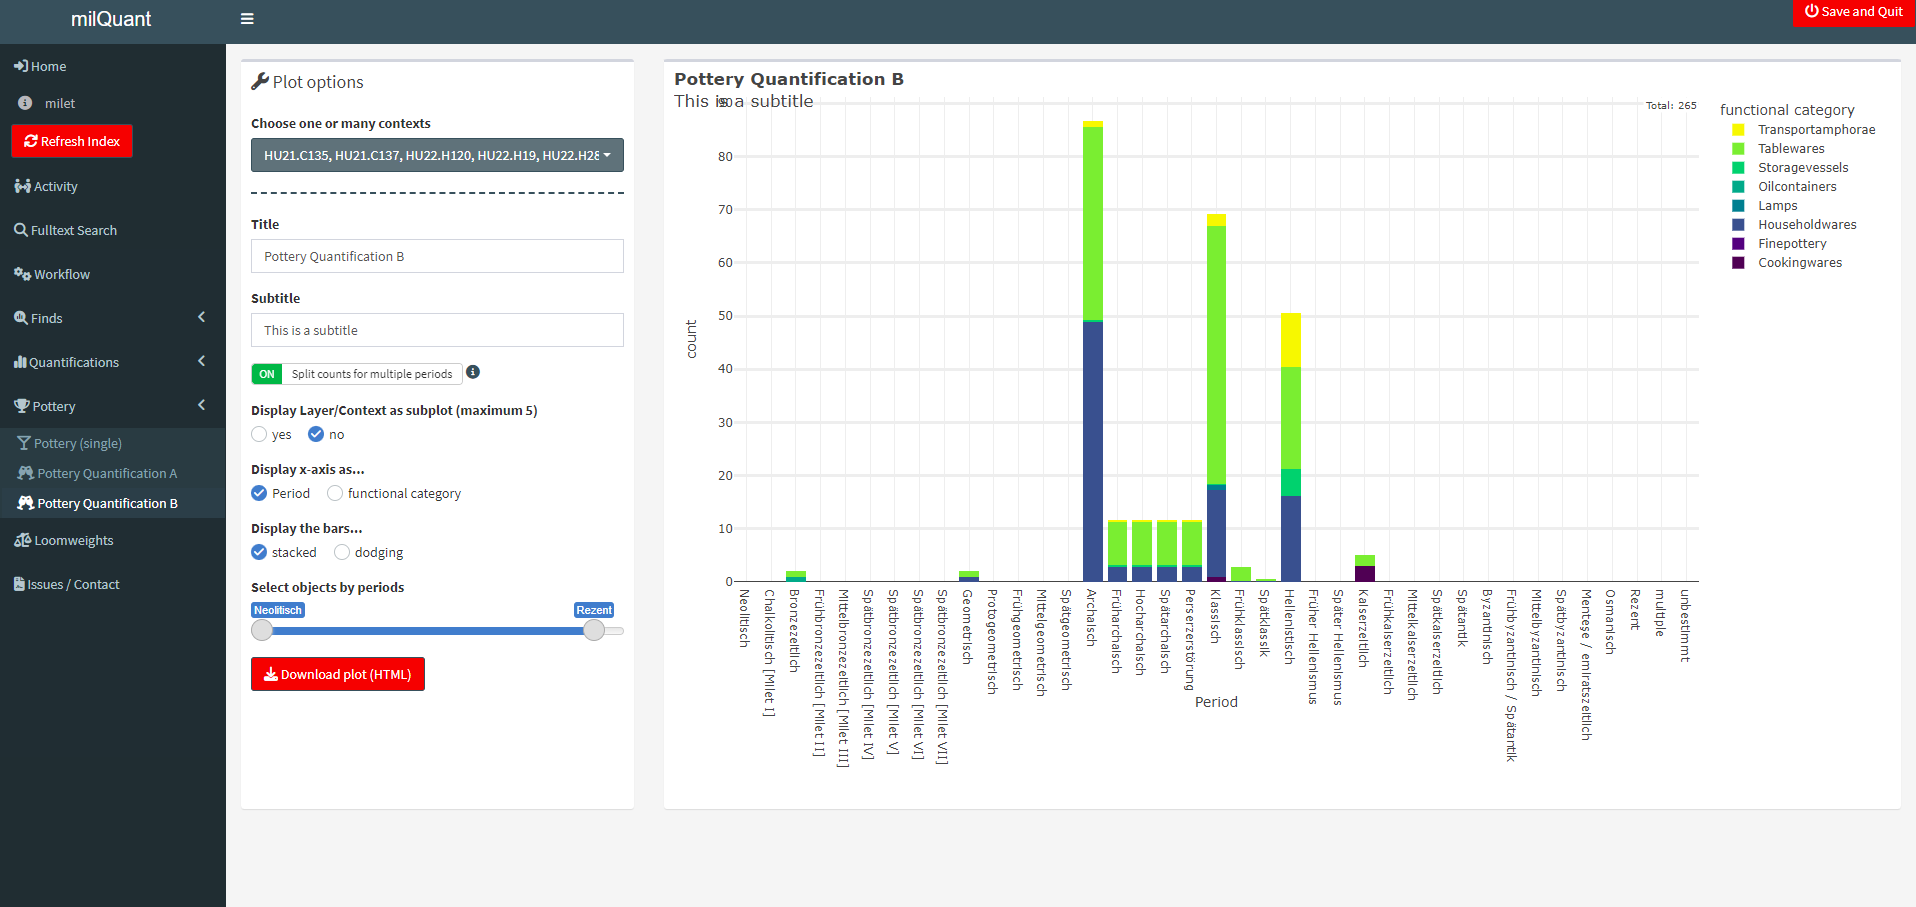Toggle Oilcontainers legend entry
Screen dimensions: 1916x907
[x=1796, y=187]
